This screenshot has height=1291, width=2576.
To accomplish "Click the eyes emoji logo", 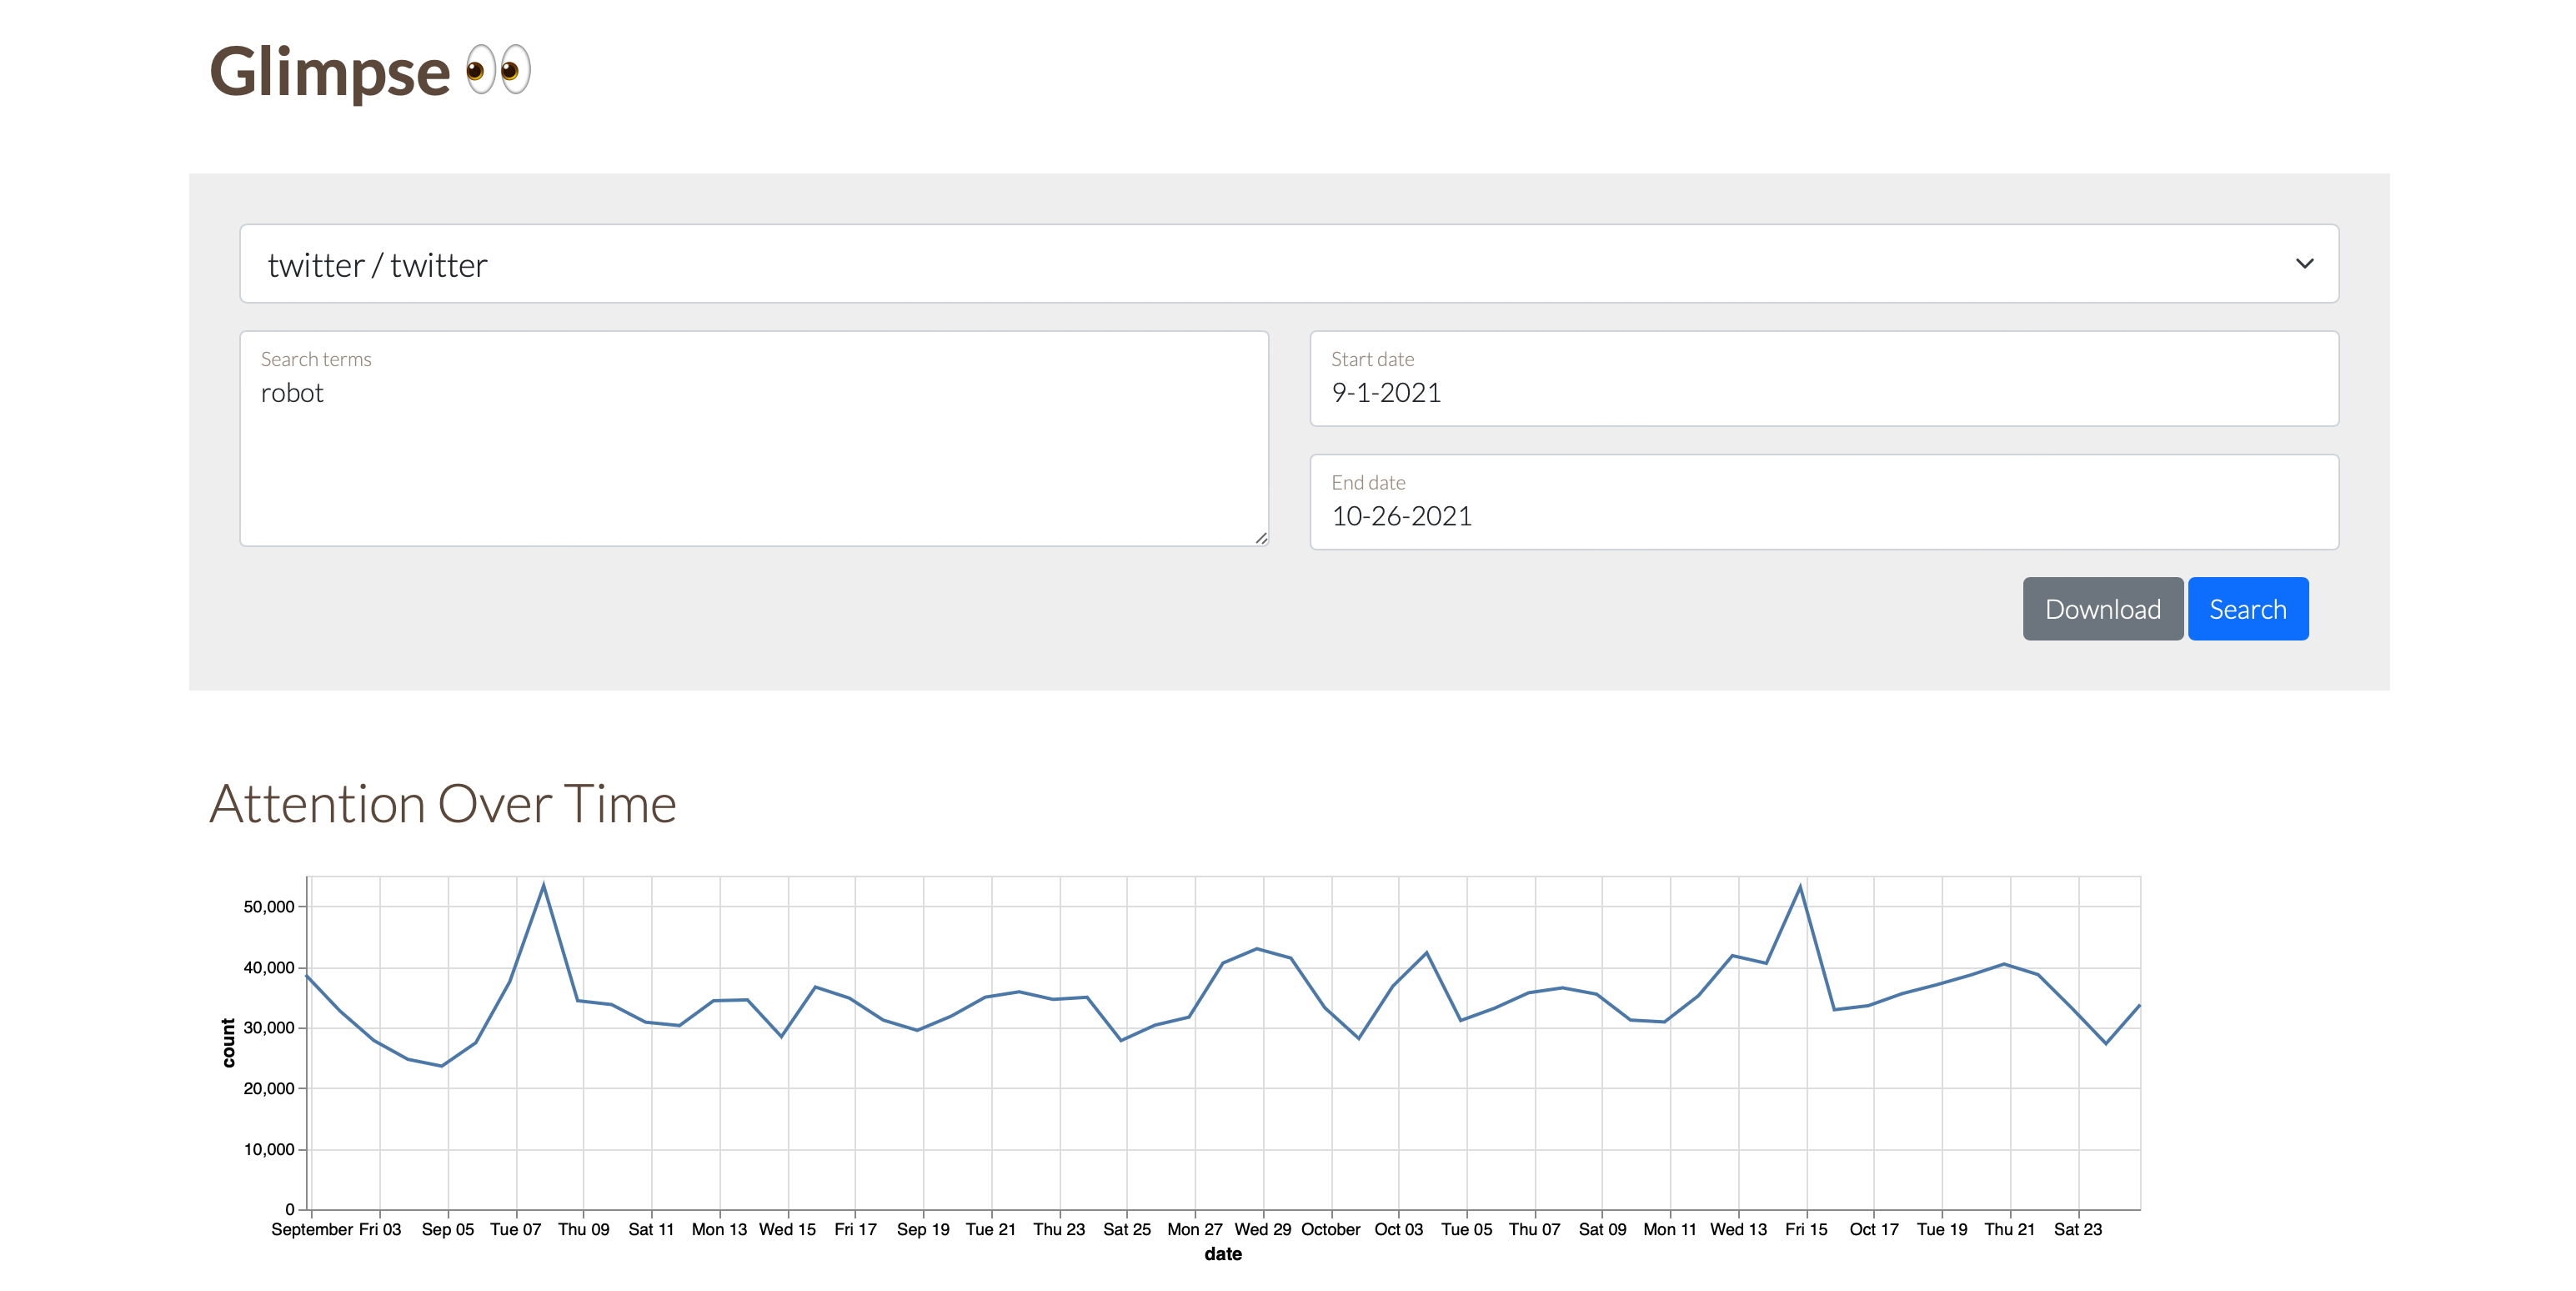I will [x=498, y=70].
